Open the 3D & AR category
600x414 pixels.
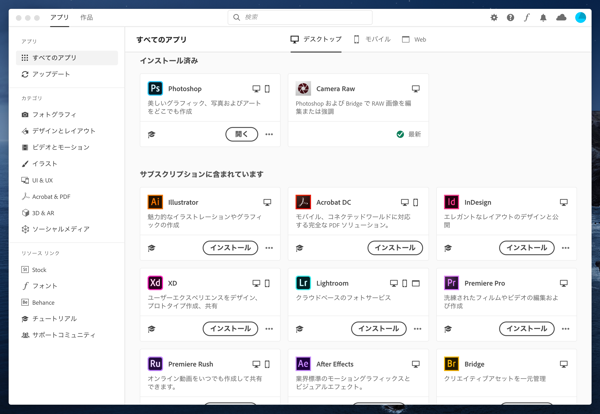tap(38, 213)
